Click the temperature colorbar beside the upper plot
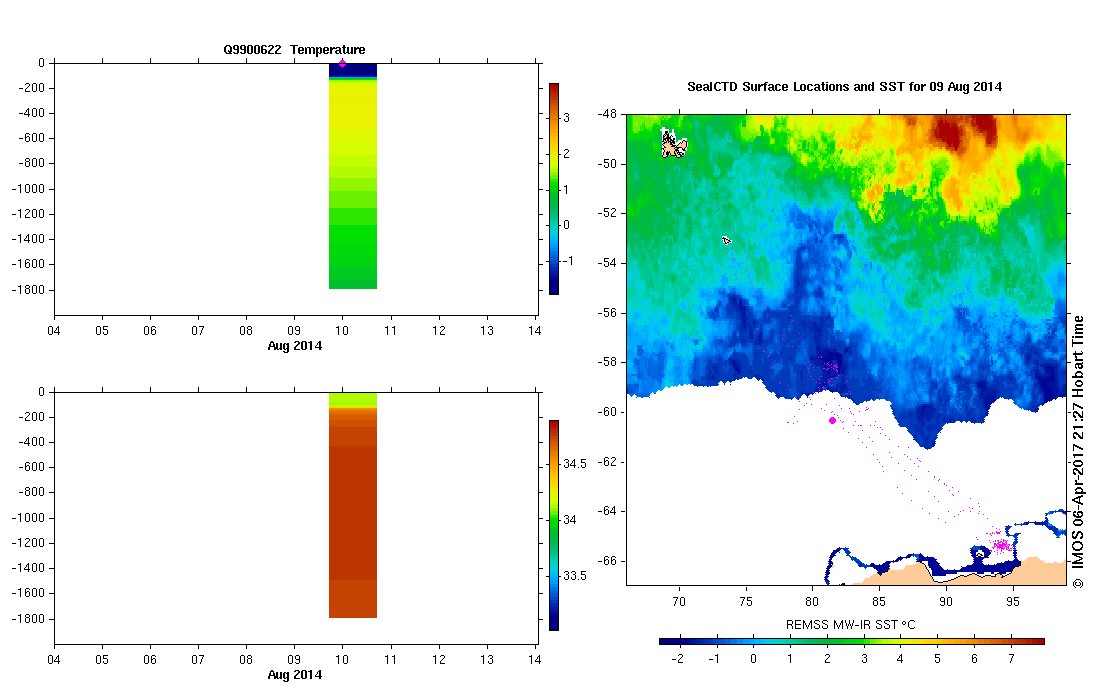The height and width of the screenshot is (700, 1099). pyautogui.click(x=554, y=188)
